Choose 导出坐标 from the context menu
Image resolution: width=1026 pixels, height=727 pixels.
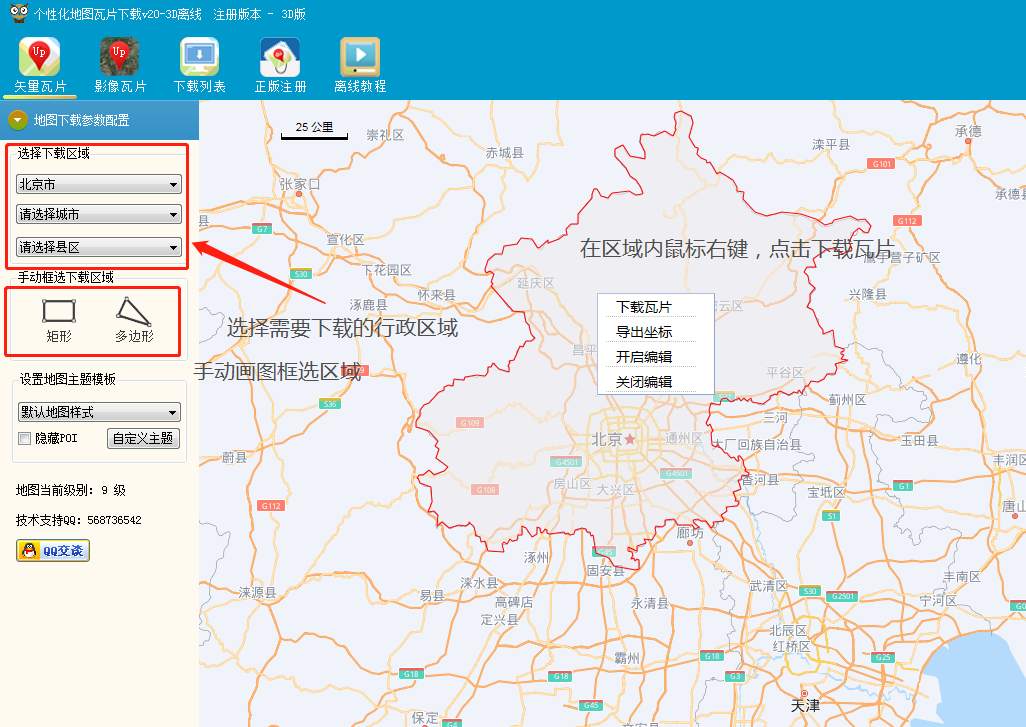(644, 332)
